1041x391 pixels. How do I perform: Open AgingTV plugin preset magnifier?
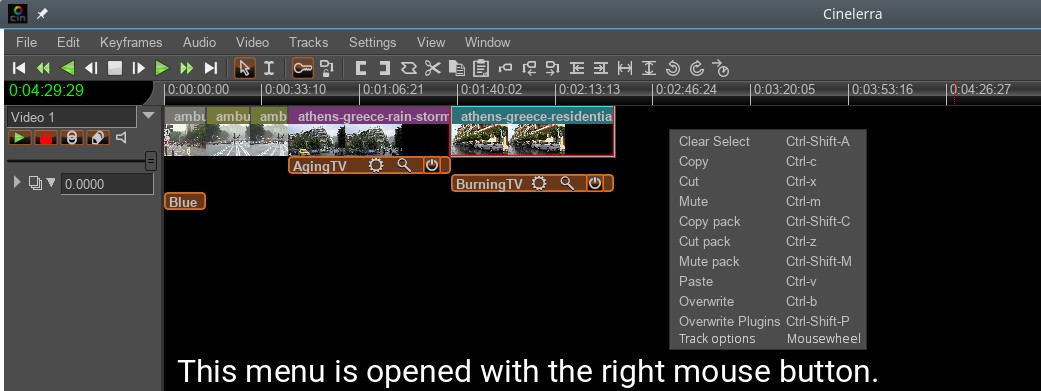tap(404, 165)
